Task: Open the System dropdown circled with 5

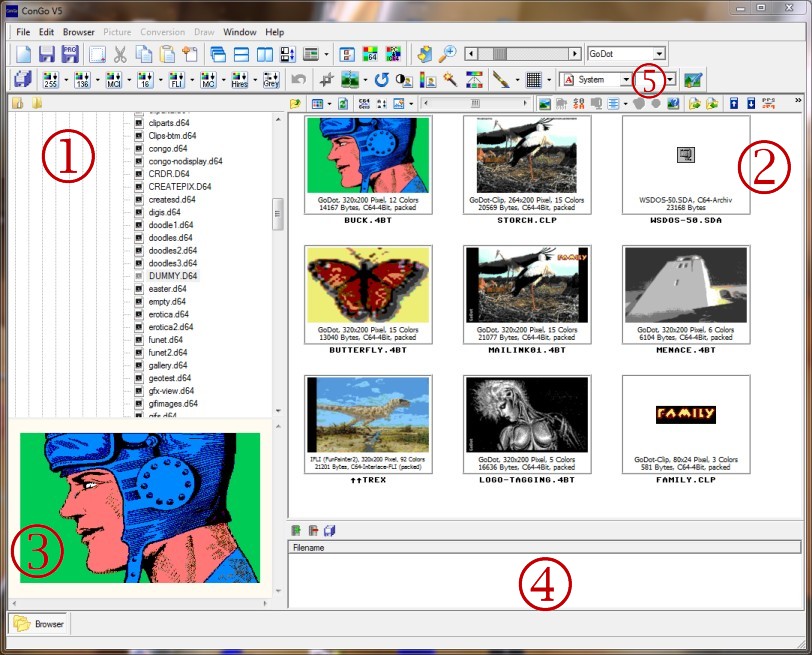Action: 626,78
